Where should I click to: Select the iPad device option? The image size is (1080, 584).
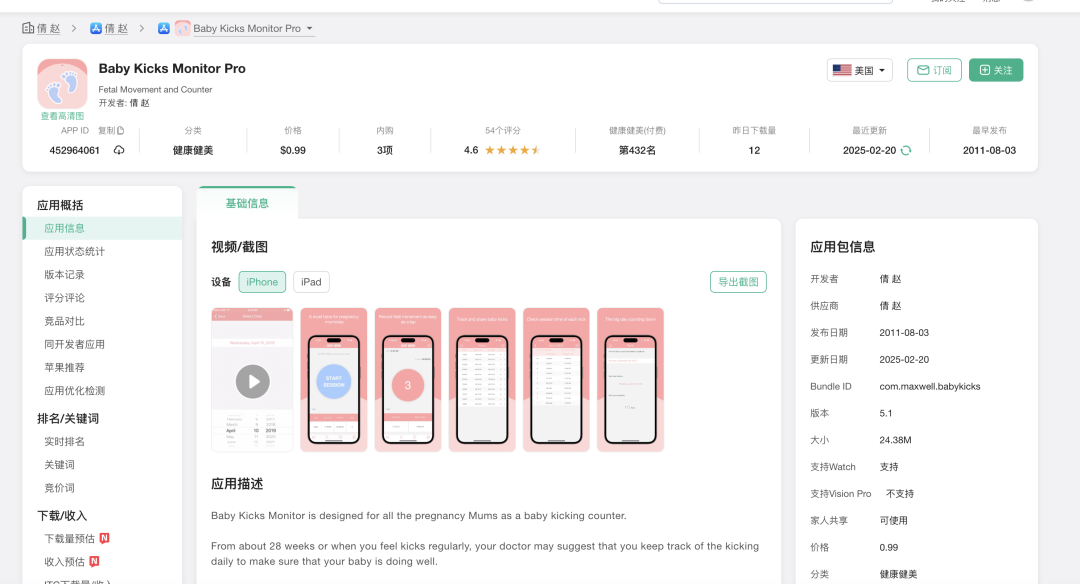point(311,282)
